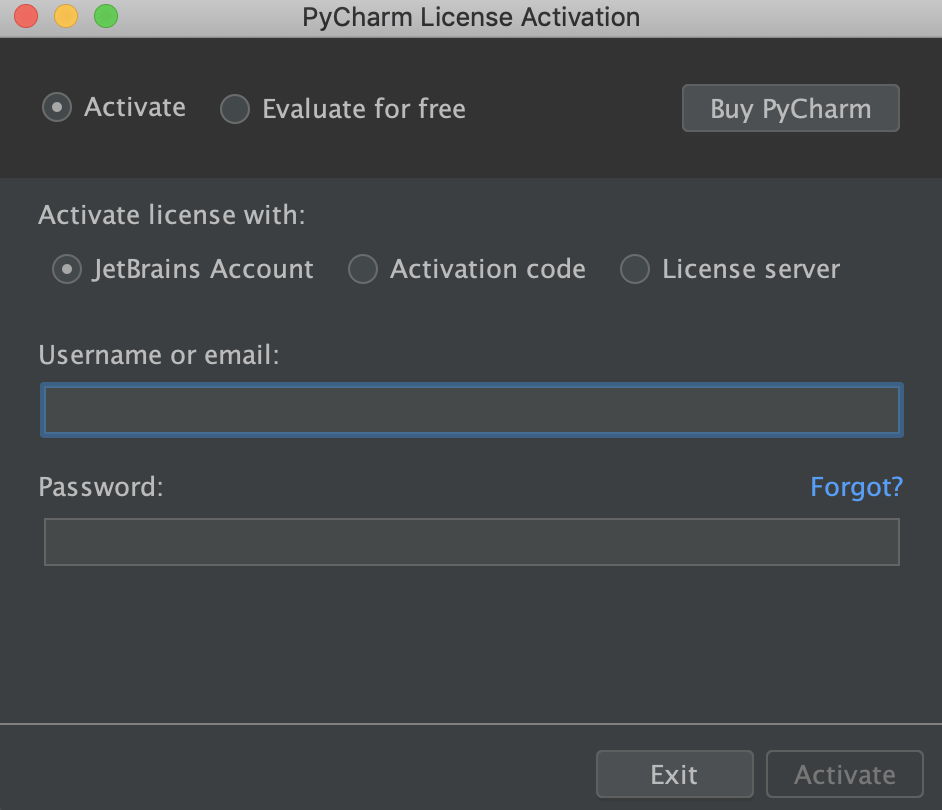Click the Activate button at bottom

click(845, 774)
